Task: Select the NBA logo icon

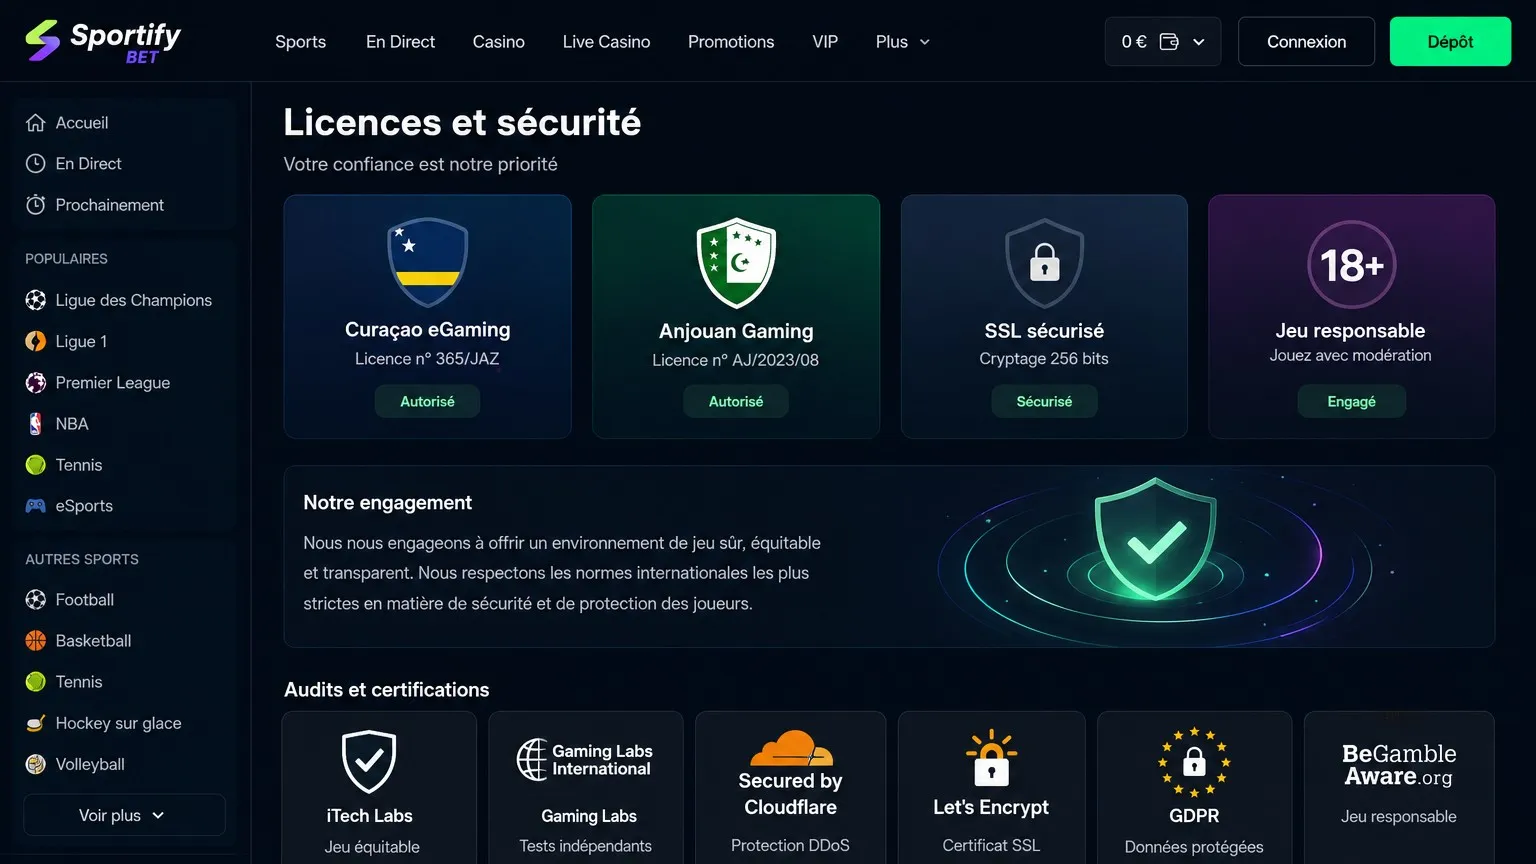Action: pos(36,424)
